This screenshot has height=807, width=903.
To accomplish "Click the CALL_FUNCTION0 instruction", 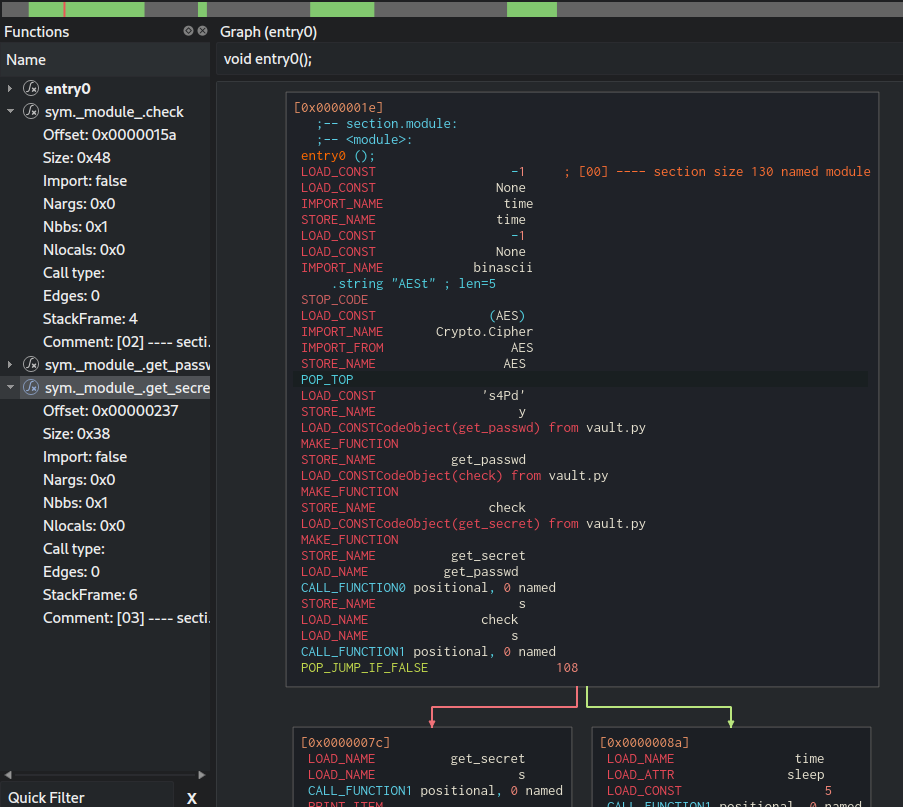I will pos(428,588).
